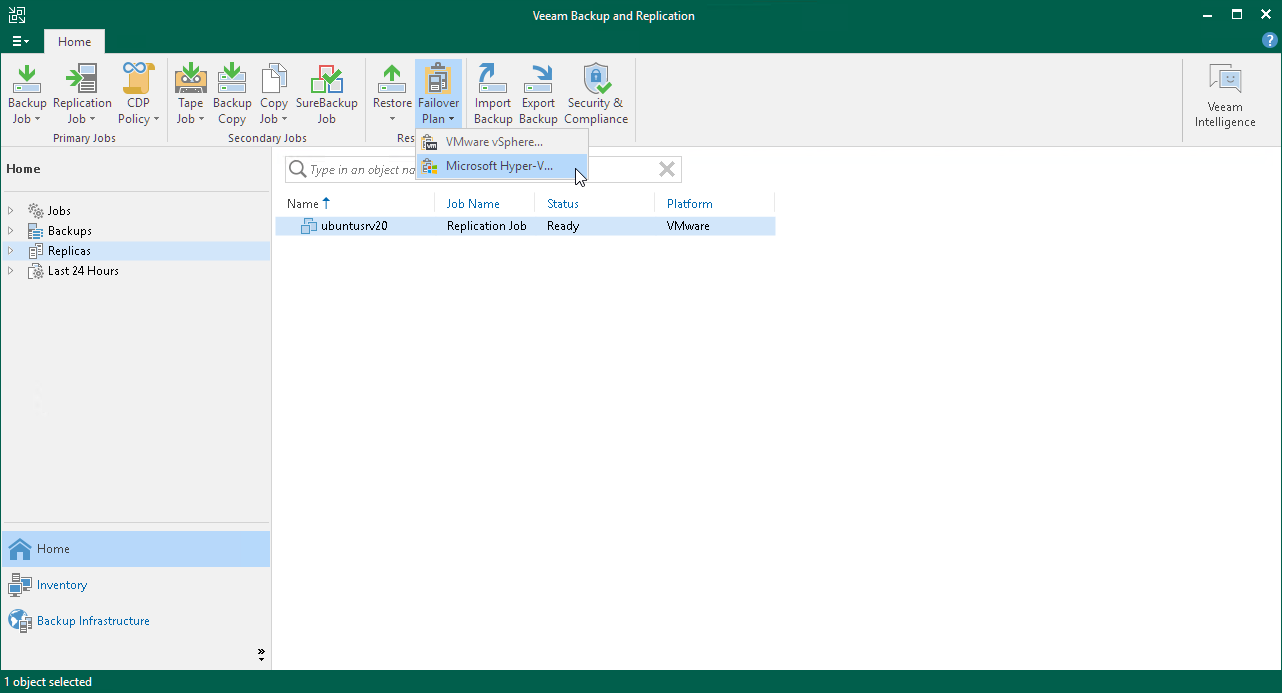Select the Home ribbon tab
The width and height of the screenshot is (1282, 693).
point(74,42)
